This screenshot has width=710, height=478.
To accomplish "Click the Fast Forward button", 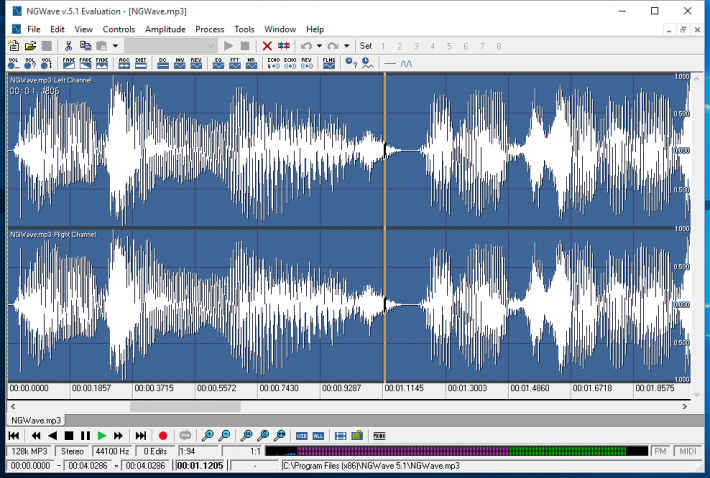I will coord(118,436).
